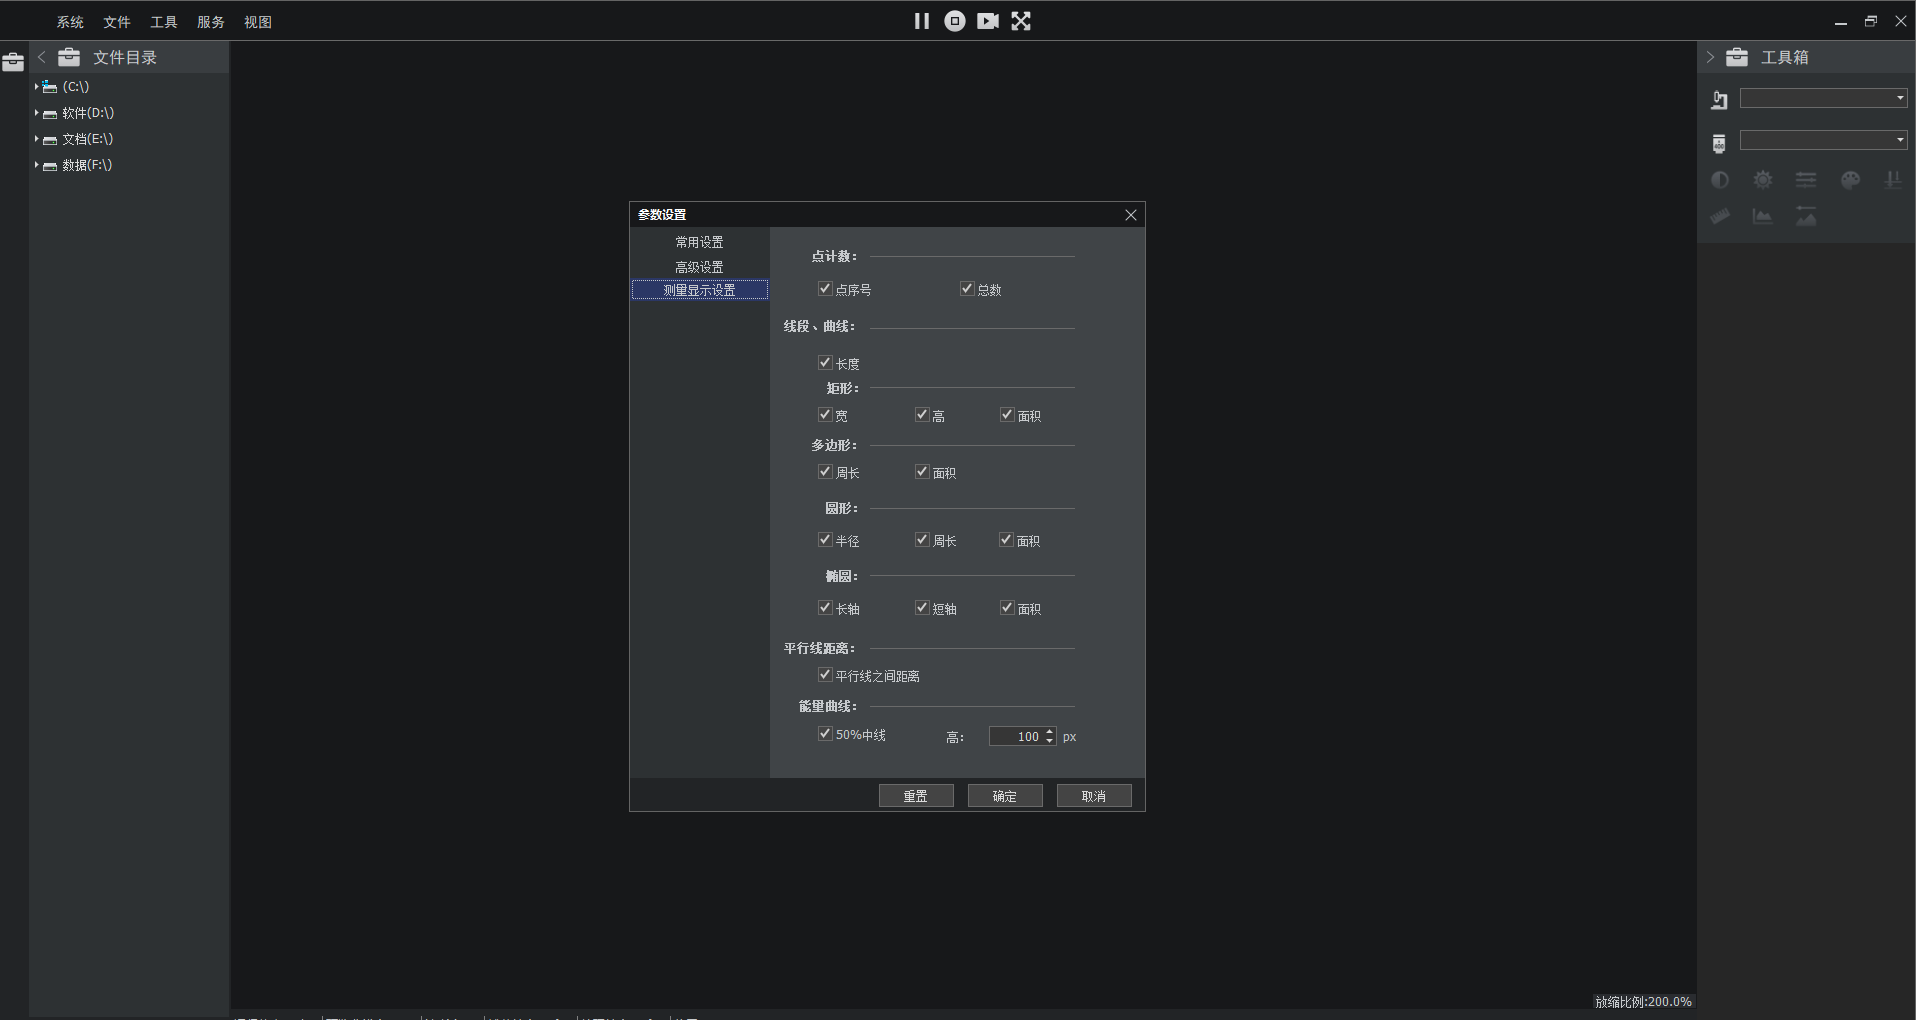The height and width of the screenshot is (1020, 1916).
Task: Open the area chart histogram tool
Action: [x=1763, y=216]
